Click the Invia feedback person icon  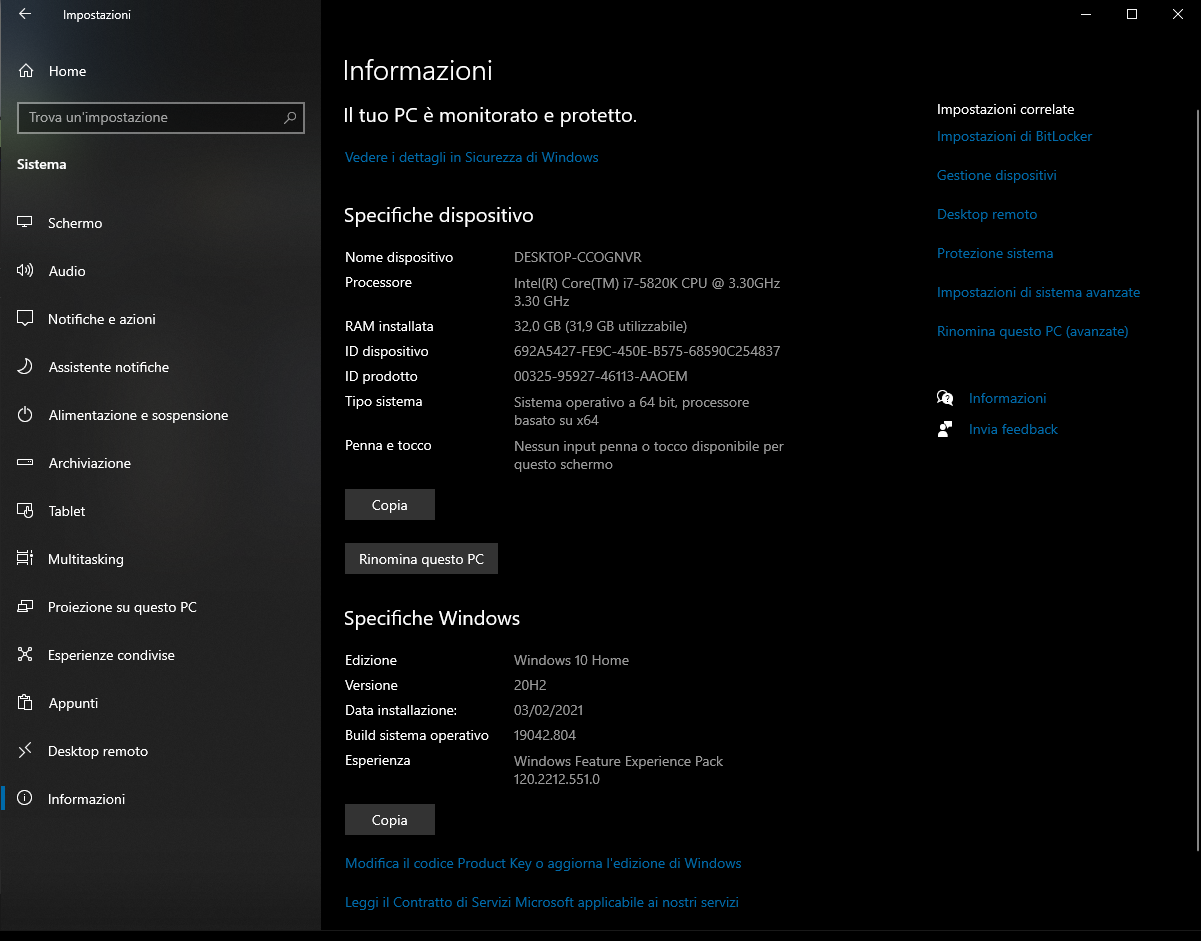[945, 429]
